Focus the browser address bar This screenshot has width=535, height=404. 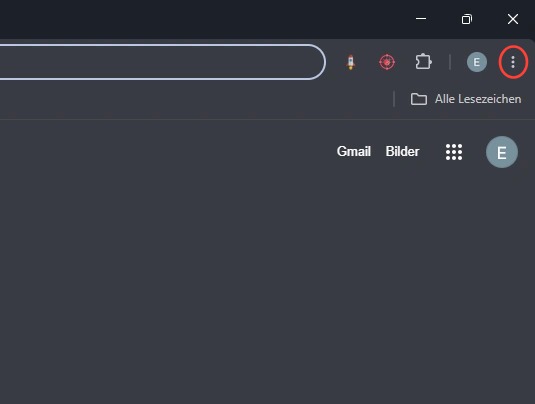160,62
